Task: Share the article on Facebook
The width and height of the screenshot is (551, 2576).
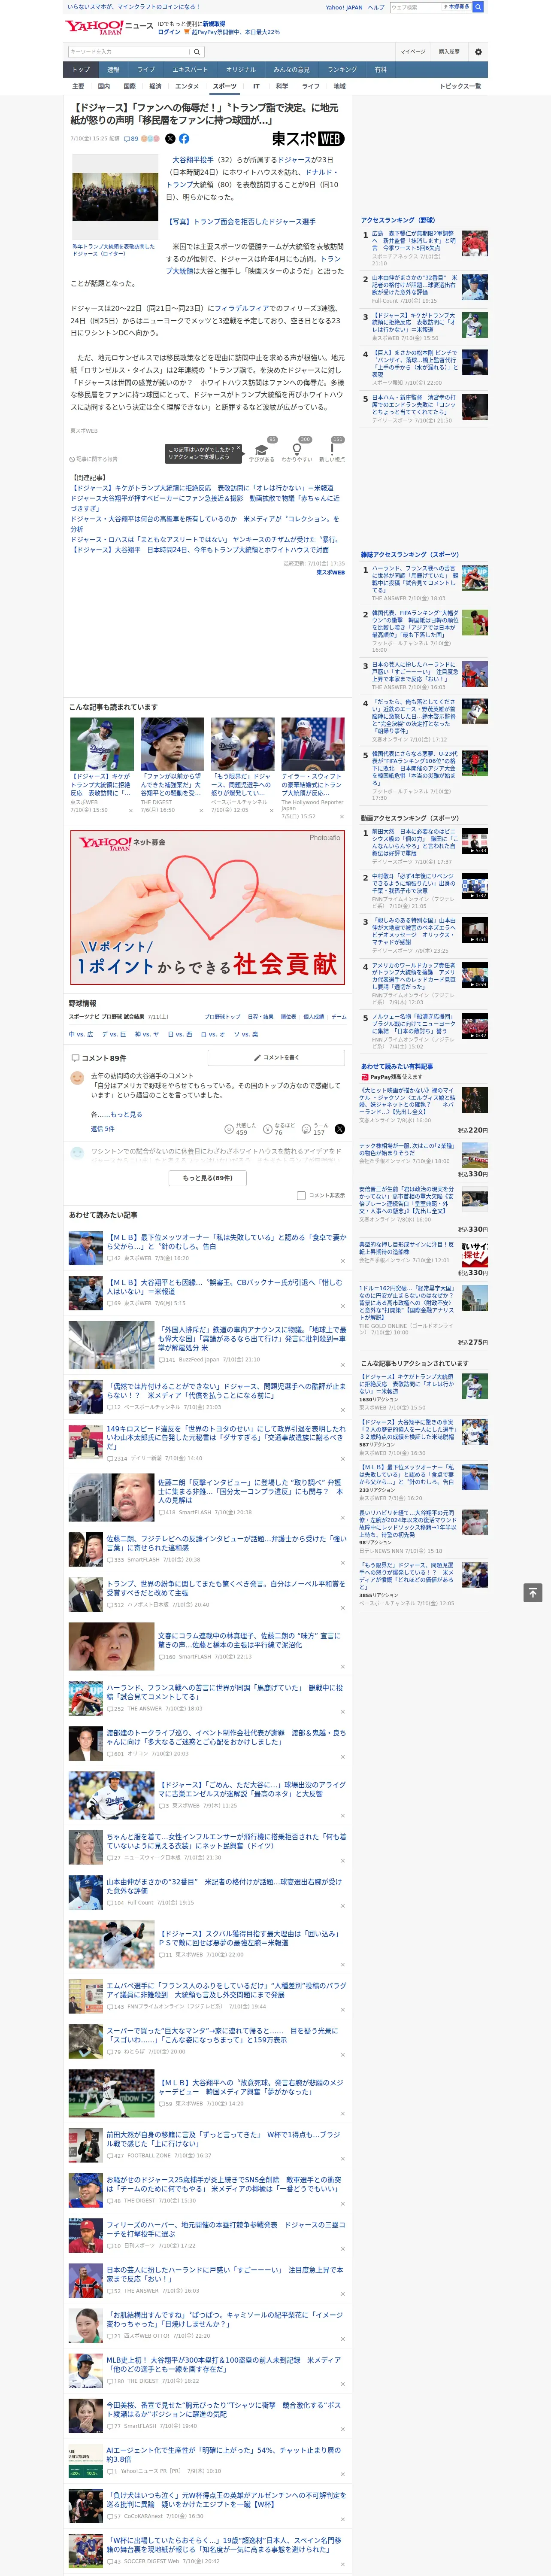Action: click(x=184, y=139)
